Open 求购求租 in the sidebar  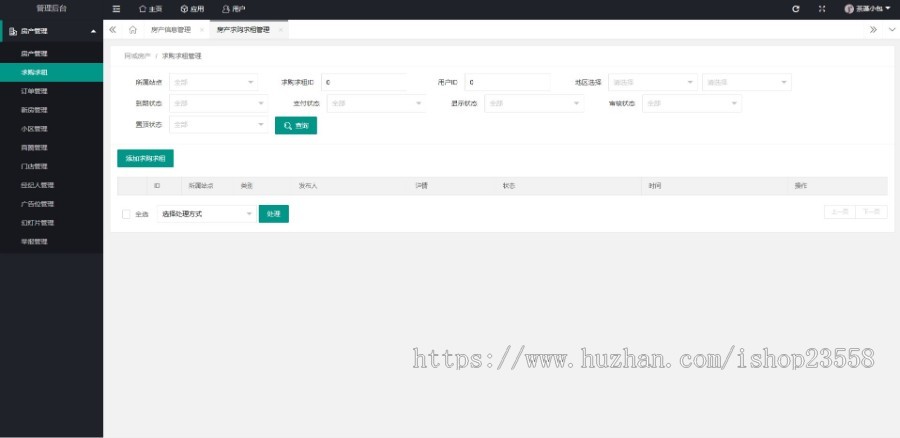[x=52, y=72]
